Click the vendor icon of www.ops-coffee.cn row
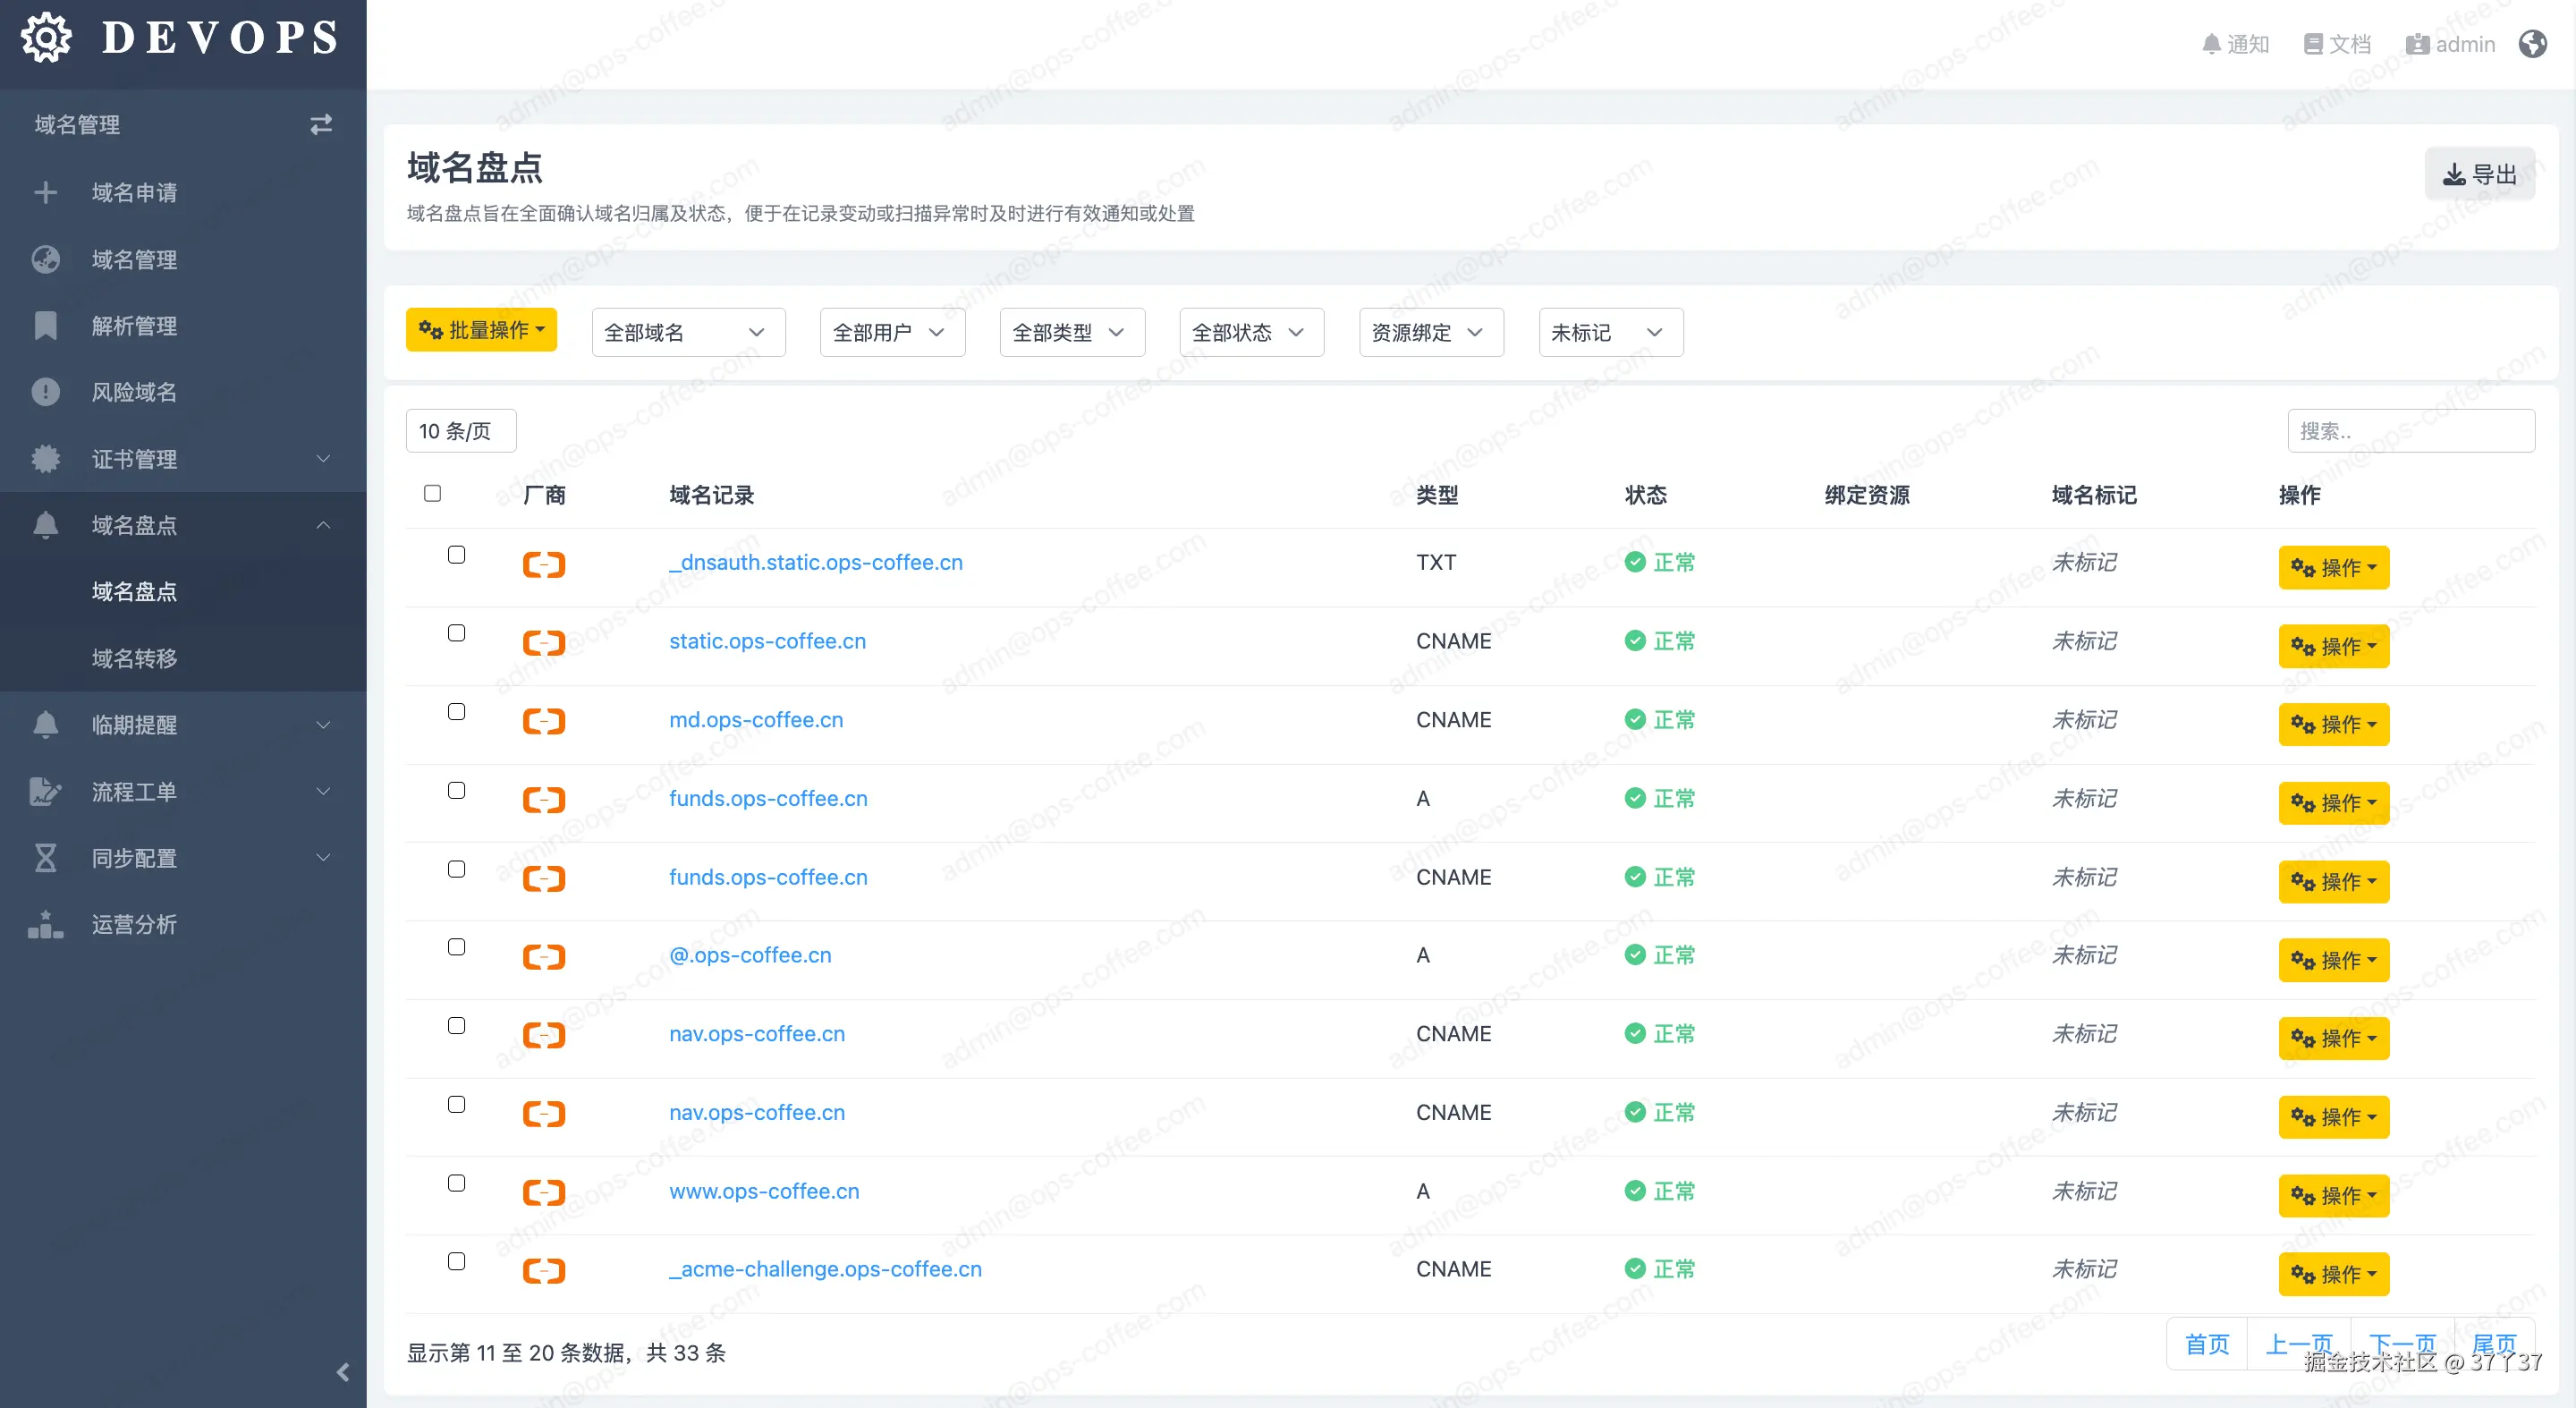 tap(544, 1193)
